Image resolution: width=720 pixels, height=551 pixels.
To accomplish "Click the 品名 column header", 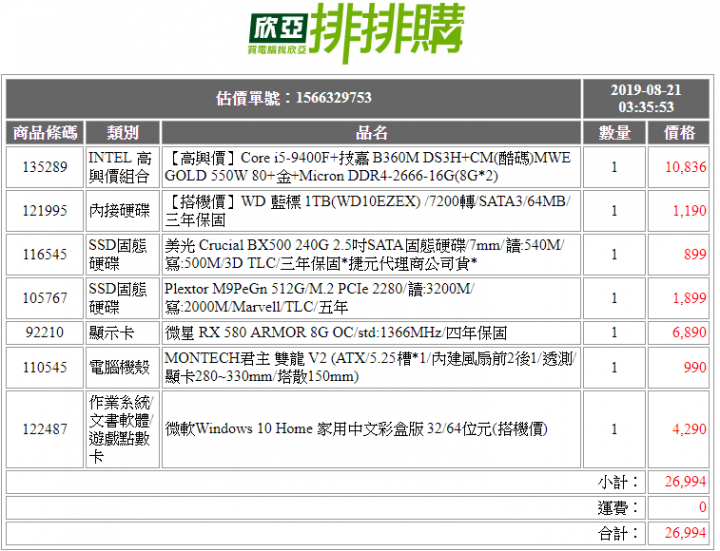I will (371, 133).
